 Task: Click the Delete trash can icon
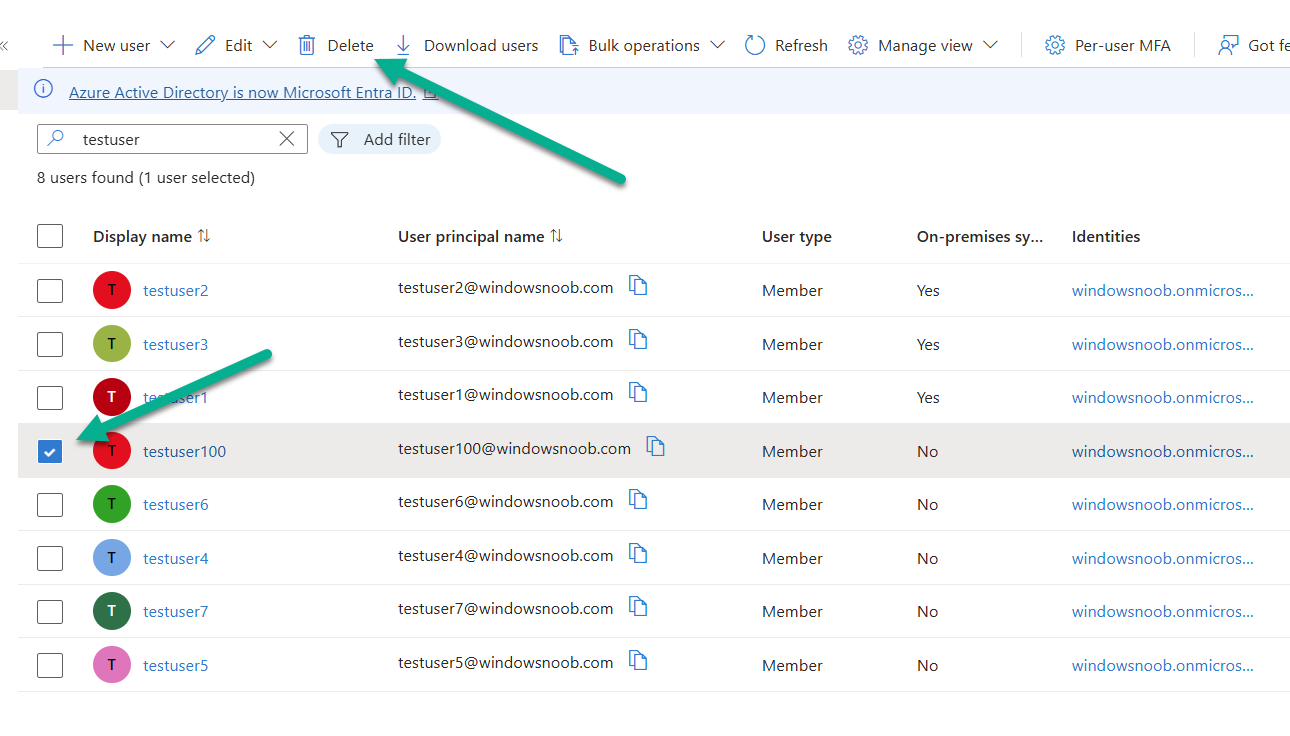tap(307, 45)
